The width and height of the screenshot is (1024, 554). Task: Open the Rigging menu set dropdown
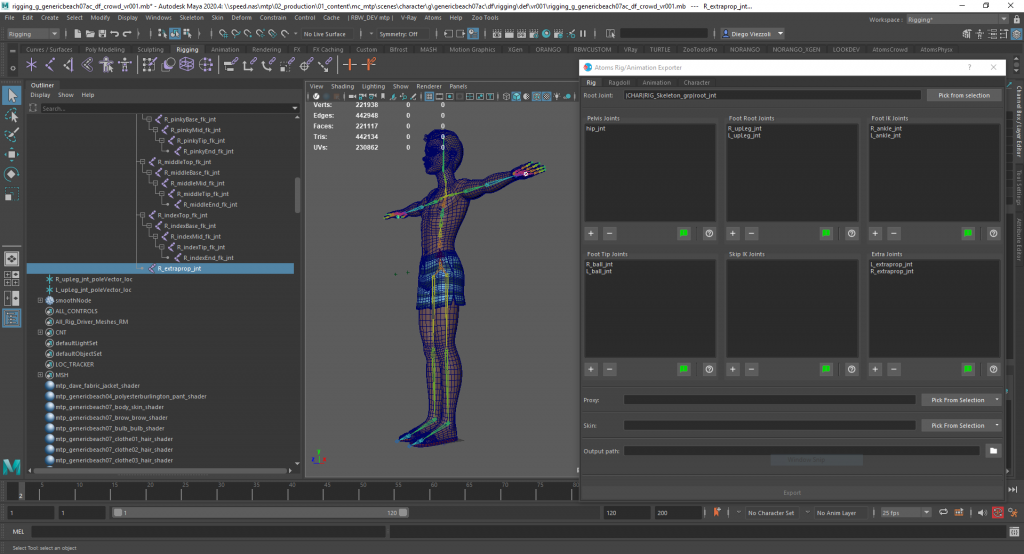33,33
